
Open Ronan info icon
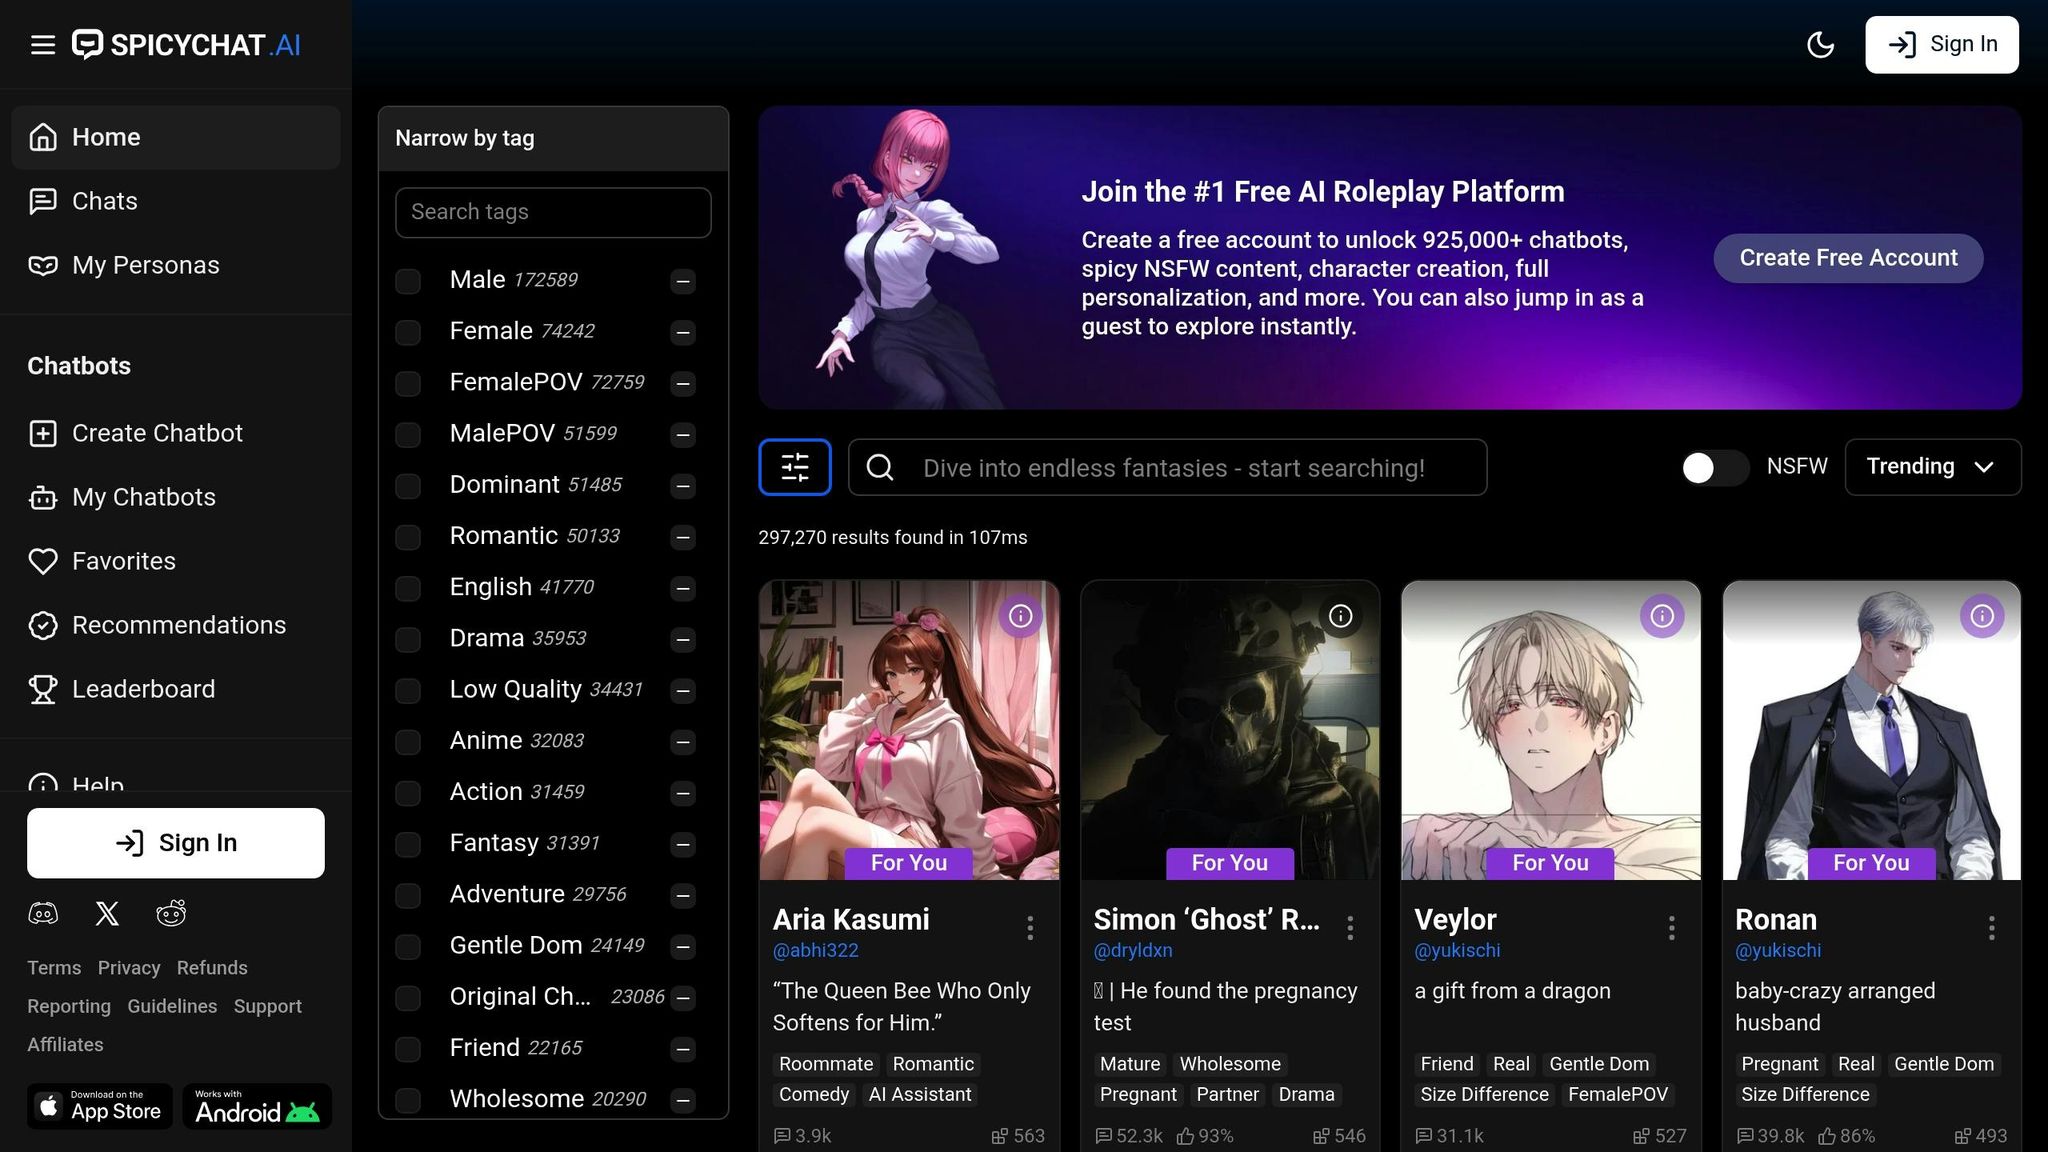coord(1982,616)
